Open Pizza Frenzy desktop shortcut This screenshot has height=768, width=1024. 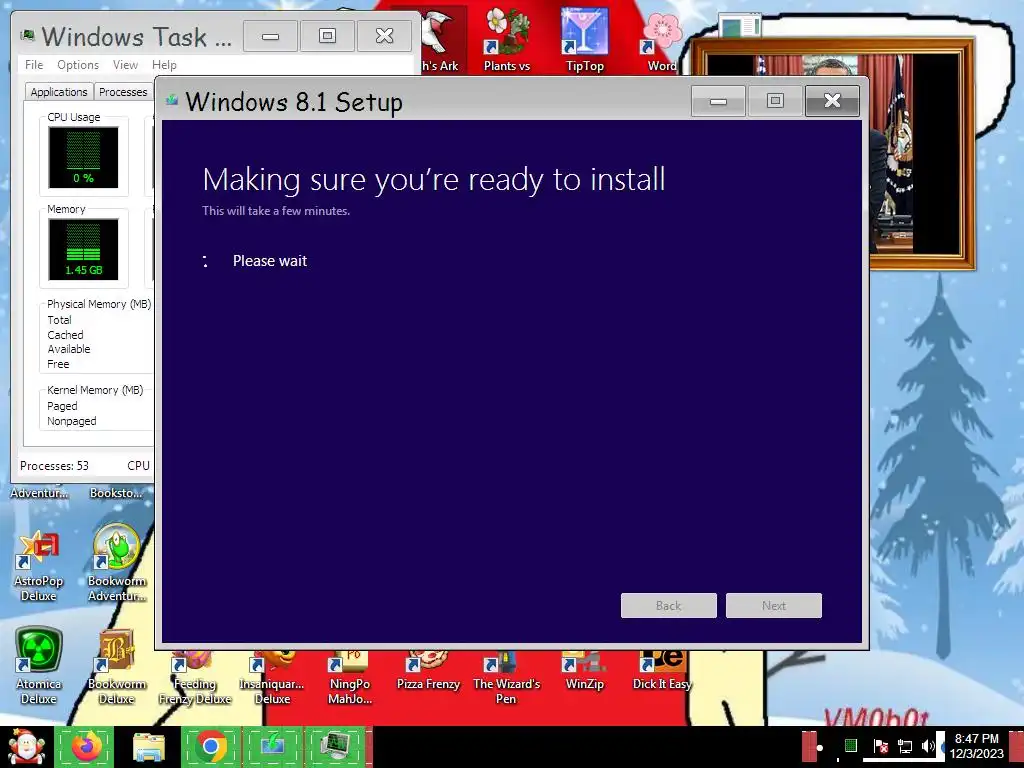[428, 671]
